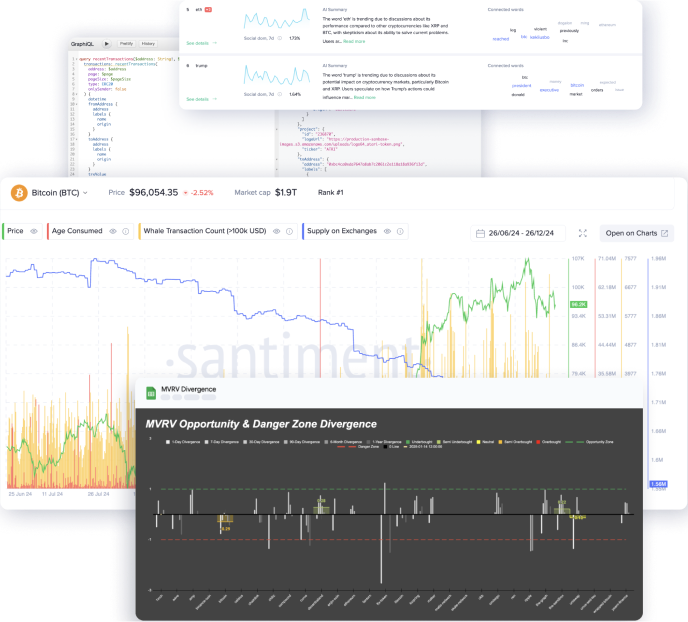Click the calendar icon in date range
The height and width of the screenshot is (622, 688).
coord(480,233)
